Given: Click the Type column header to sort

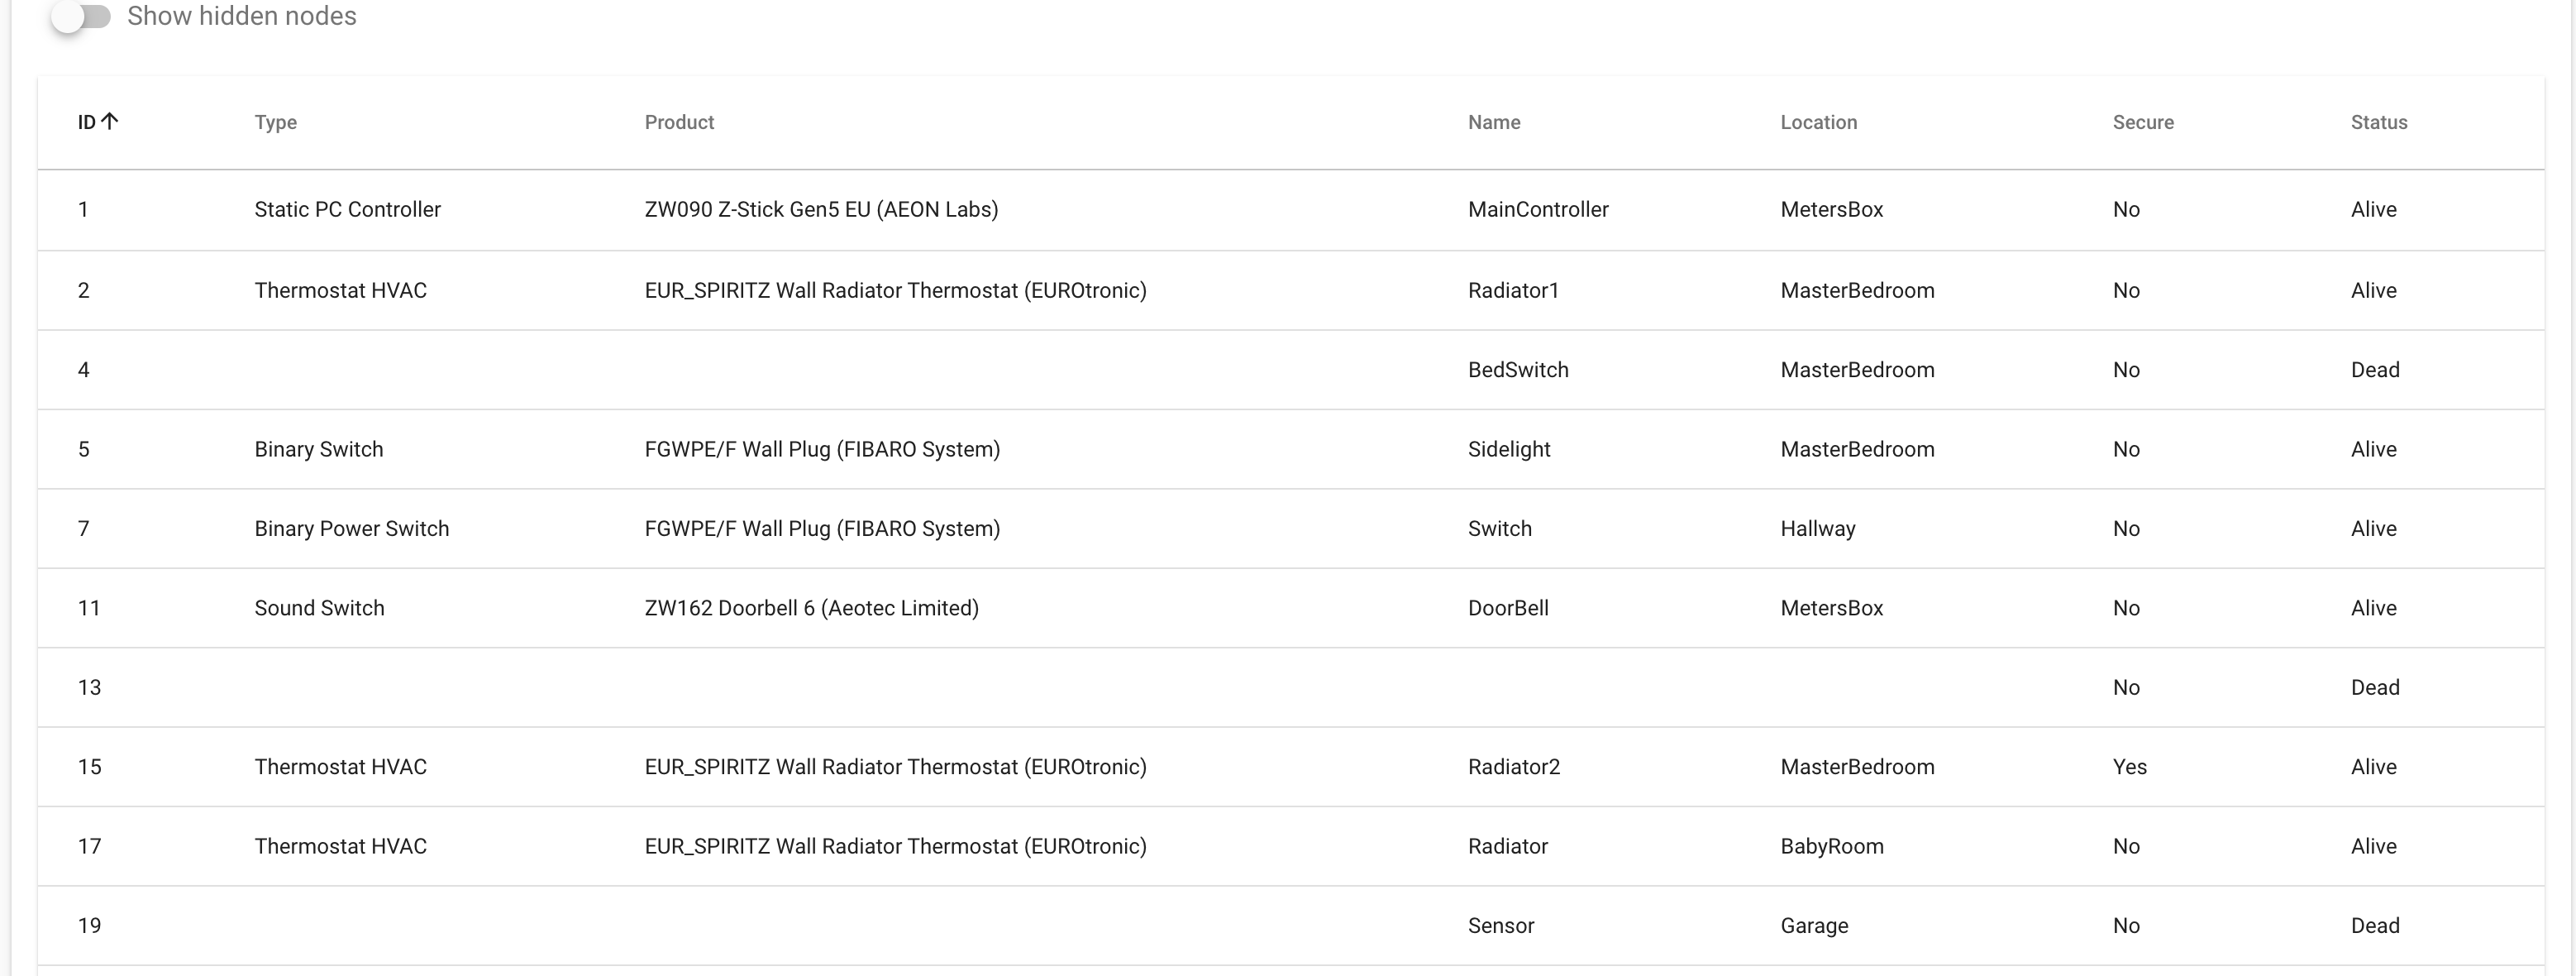Looking at the screenshot, I should click(276, 122).
